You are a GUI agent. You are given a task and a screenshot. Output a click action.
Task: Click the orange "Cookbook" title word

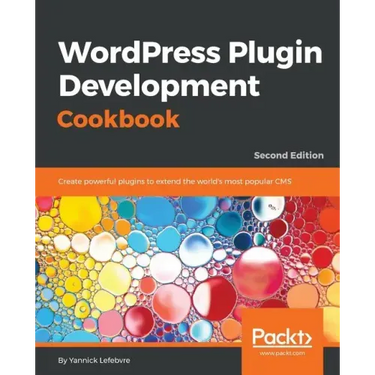click(x=119, y=118)
